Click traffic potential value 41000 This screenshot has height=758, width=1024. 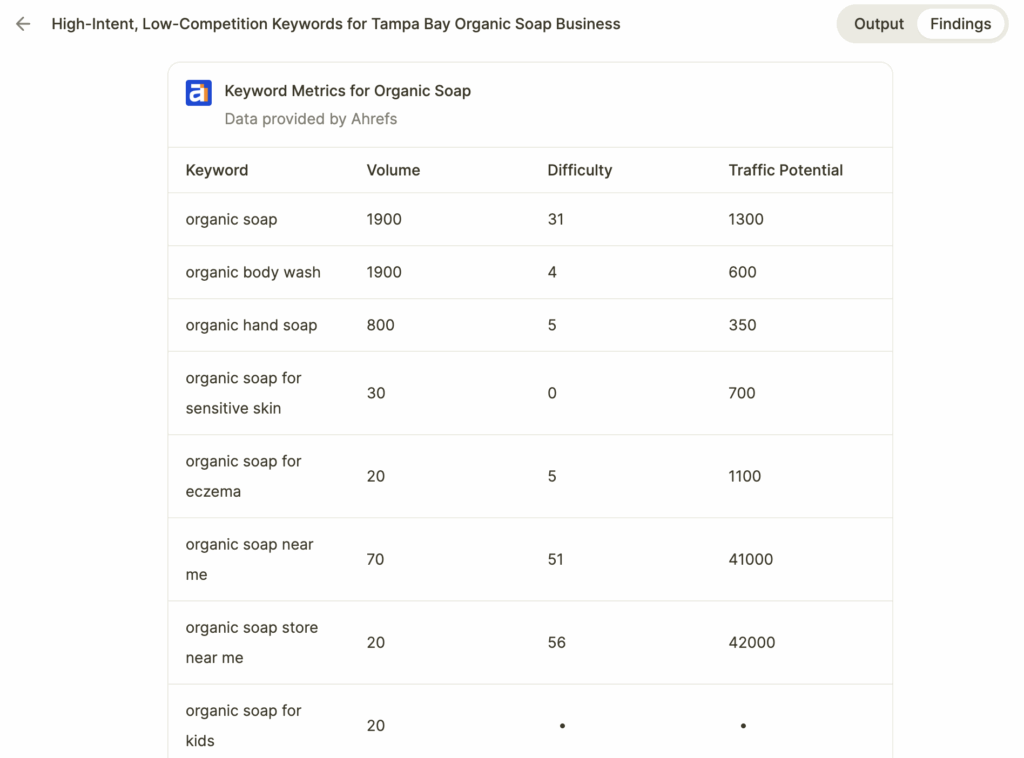pyautogui.click(x=750, y=560)
